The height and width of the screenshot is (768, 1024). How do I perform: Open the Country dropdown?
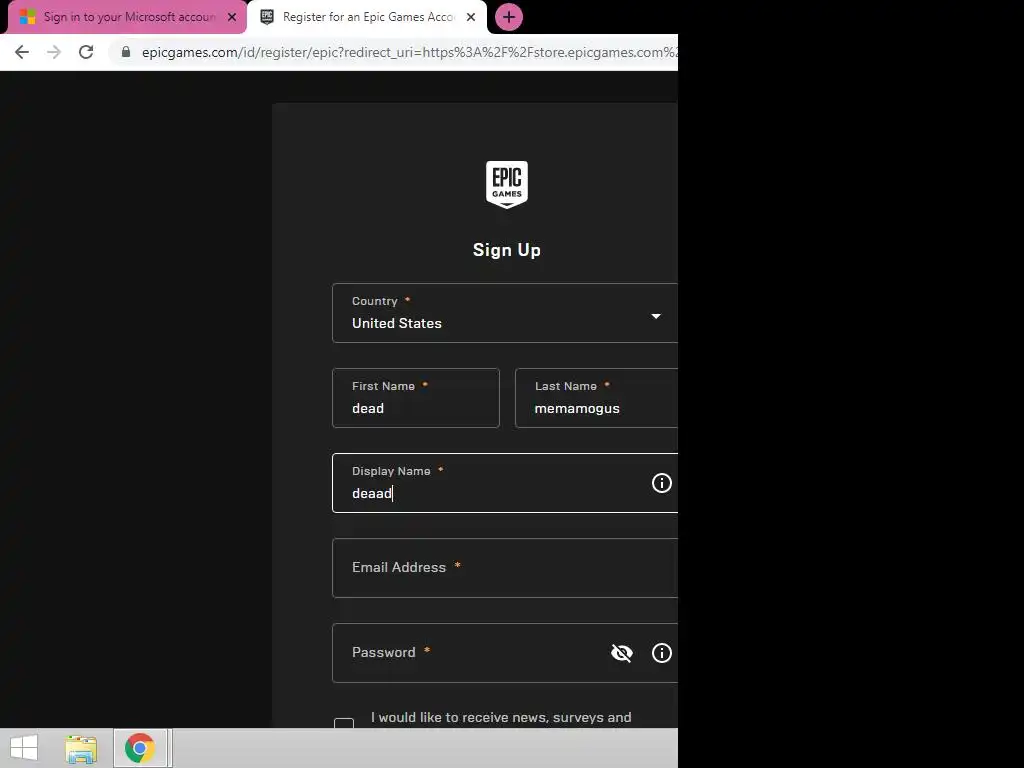coord(505,313)
